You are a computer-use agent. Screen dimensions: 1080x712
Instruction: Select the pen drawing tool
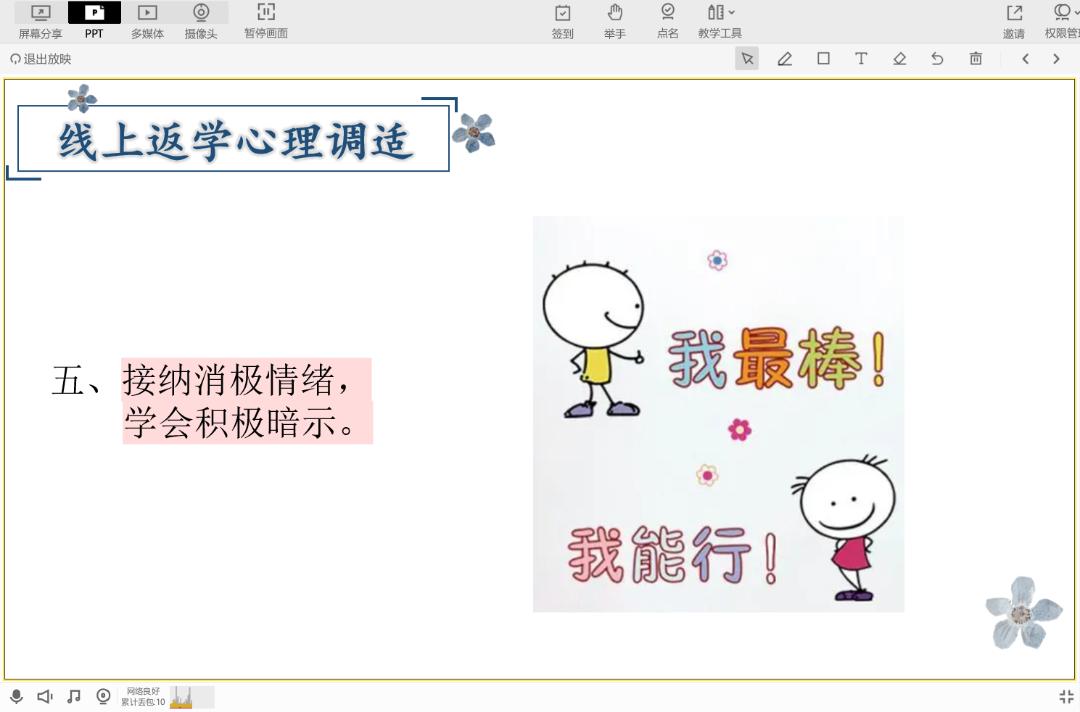785,59
